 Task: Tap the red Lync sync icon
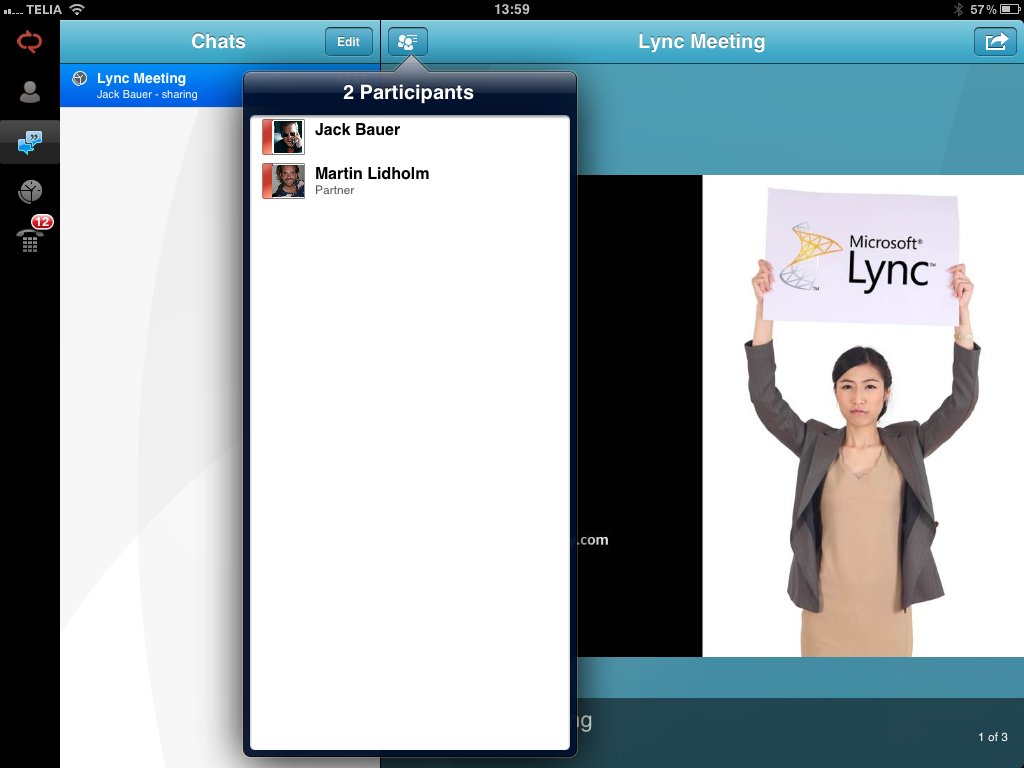(29, 42)
